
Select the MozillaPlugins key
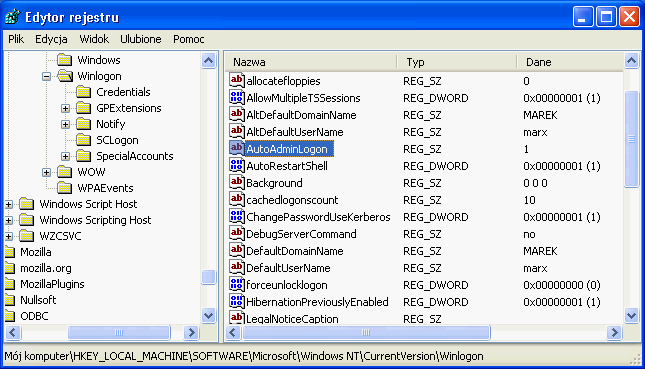pyautogui.click(x=52, y=284)
